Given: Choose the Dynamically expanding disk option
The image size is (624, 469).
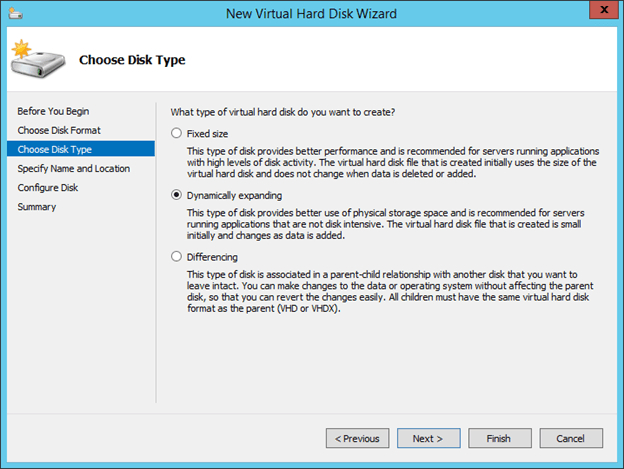Looking at the screenshot, I should pos(177,195).
